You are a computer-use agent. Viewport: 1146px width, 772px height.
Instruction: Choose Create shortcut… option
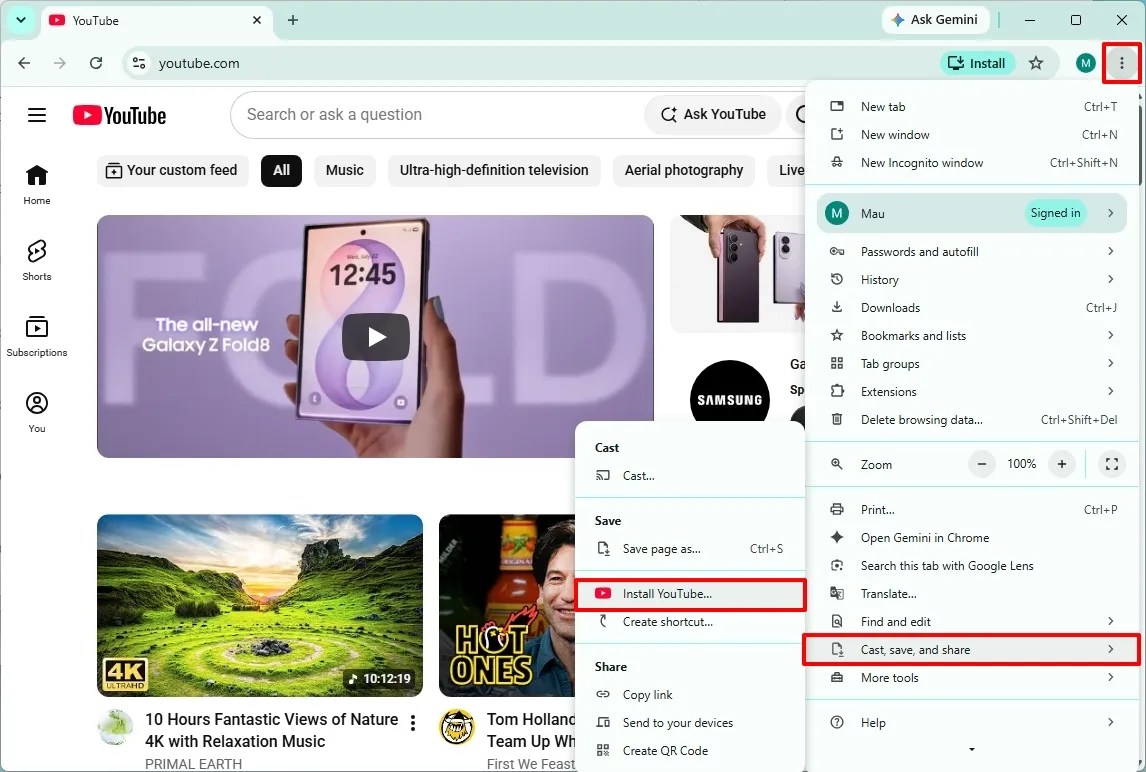click(x=691, y=622)
